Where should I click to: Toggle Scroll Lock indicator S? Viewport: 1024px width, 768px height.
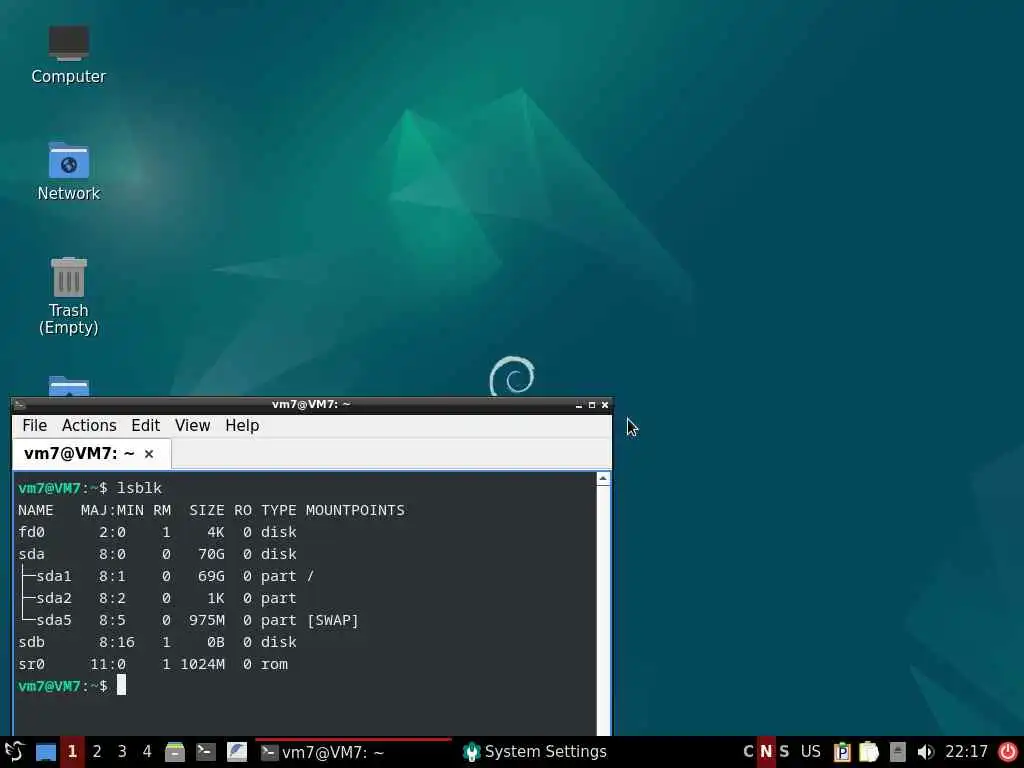click(784, 752)
